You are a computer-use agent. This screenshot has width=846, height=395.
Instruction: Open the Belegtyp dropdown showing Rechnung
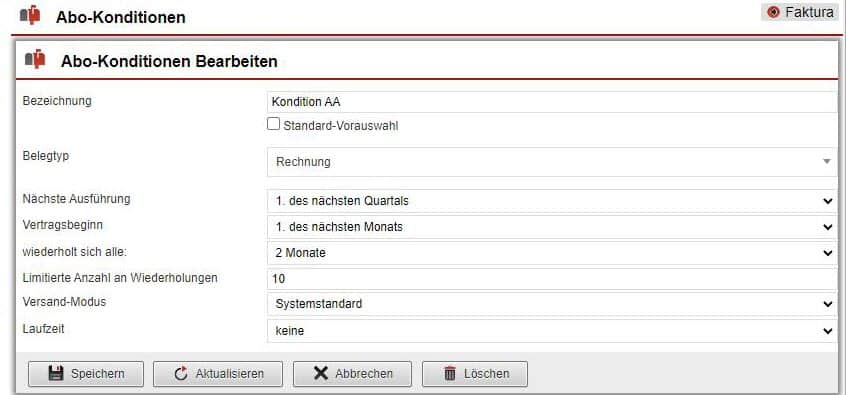(x=551, y=161)
